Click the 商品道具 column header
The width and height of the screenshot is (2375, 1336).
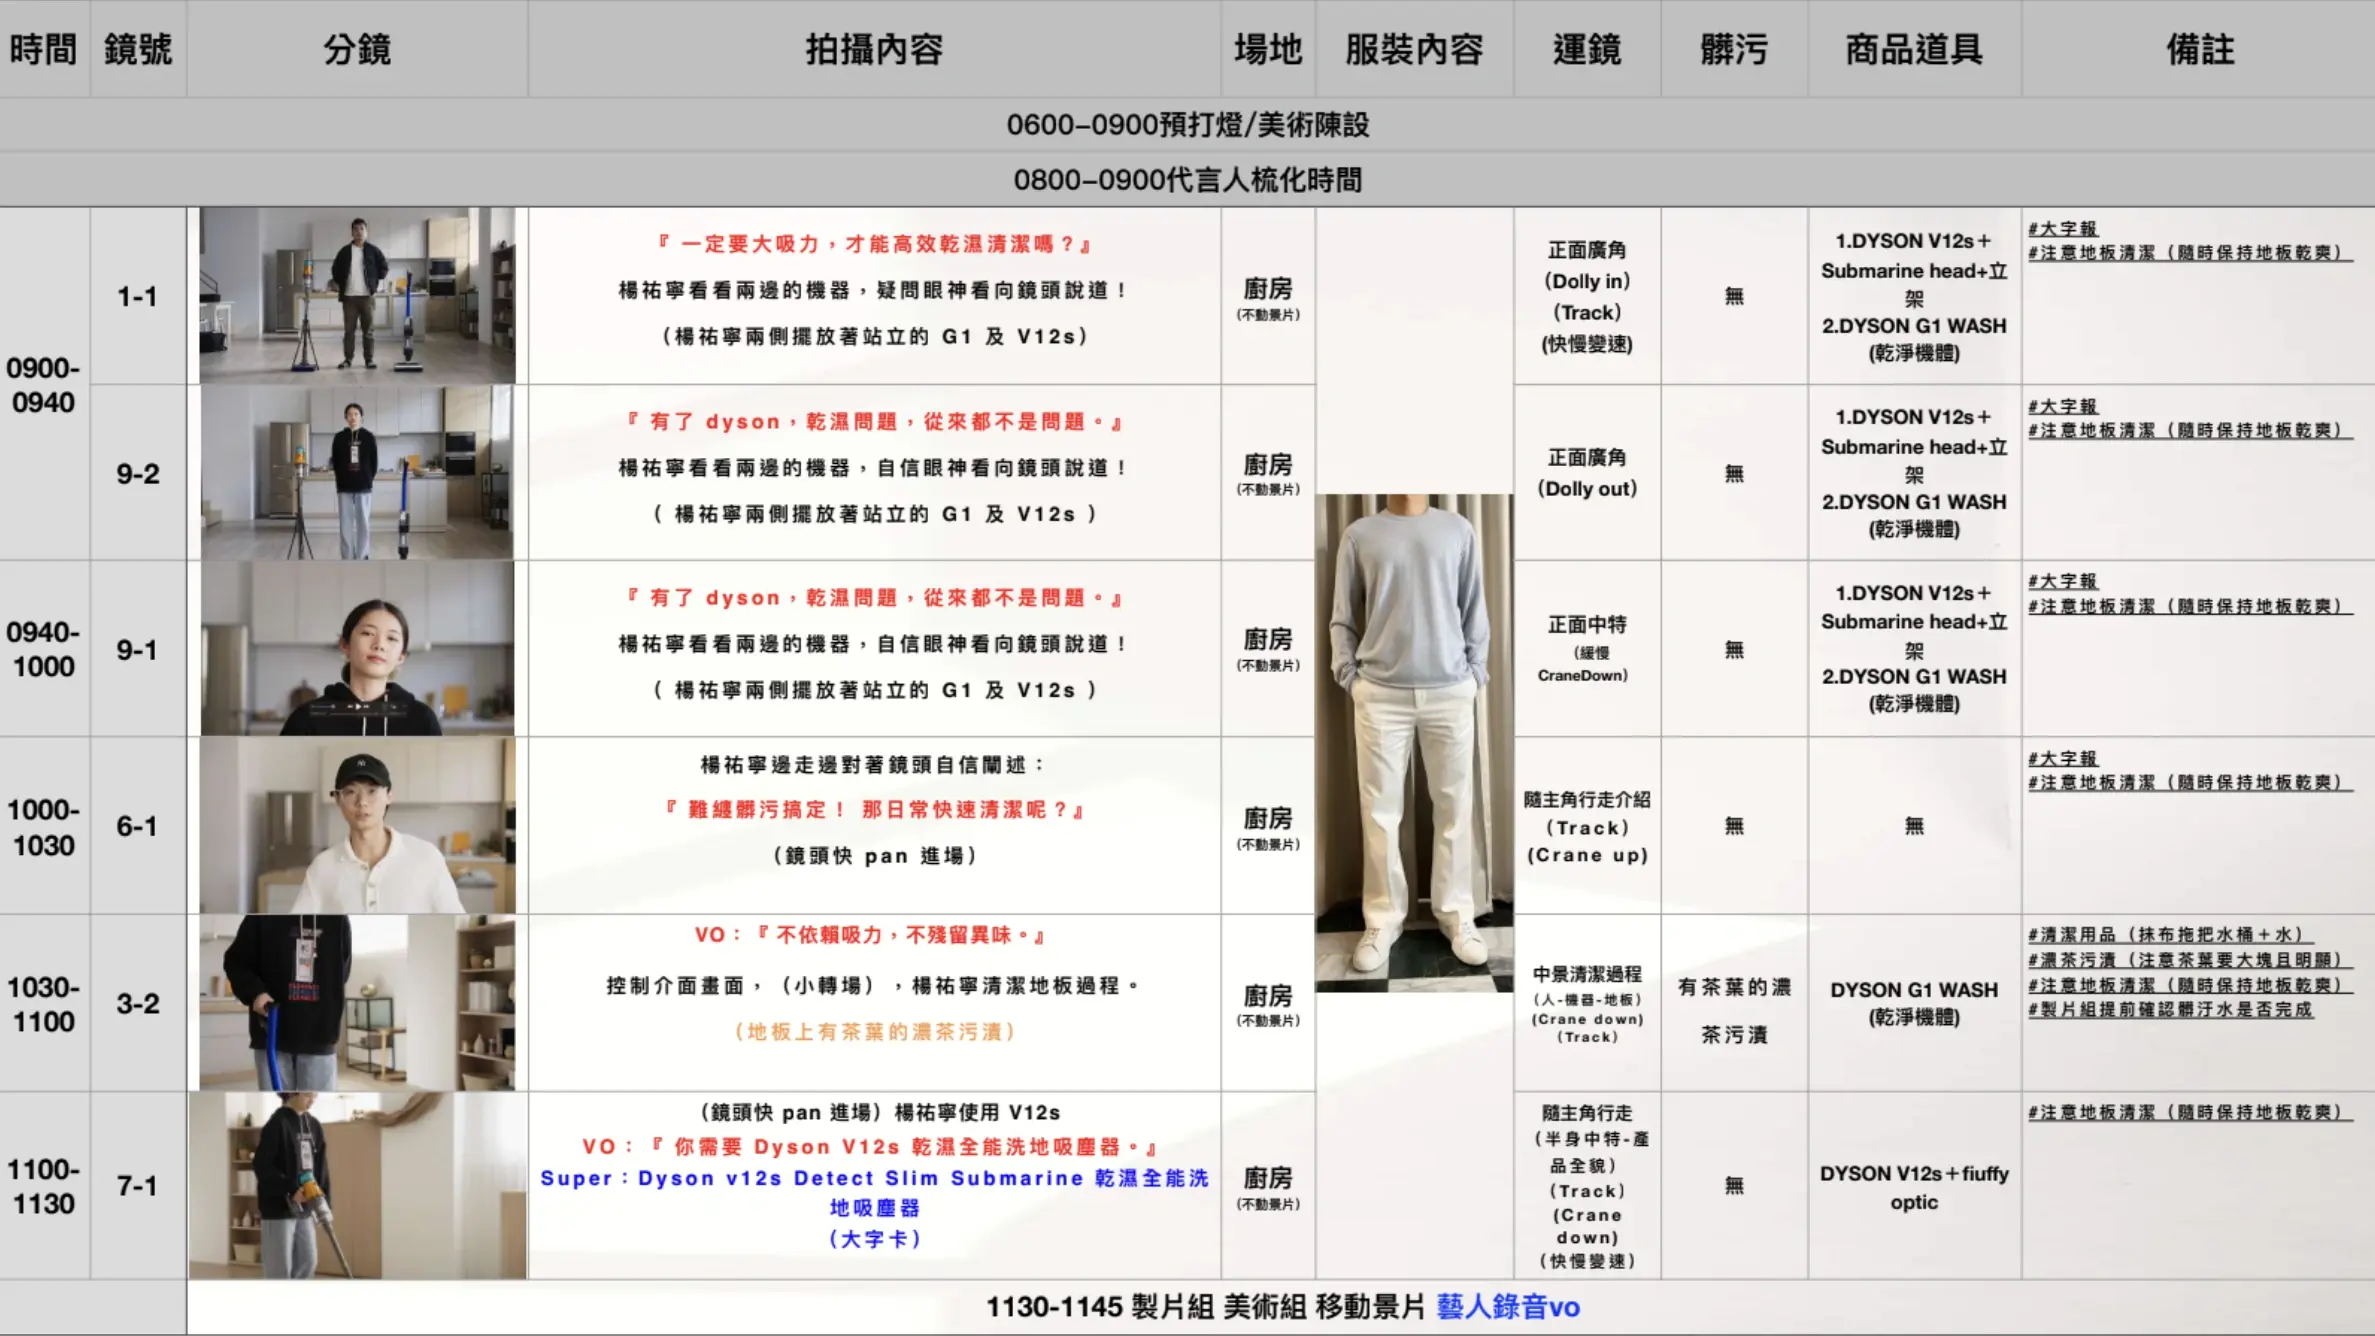[x=1914, y=49]
